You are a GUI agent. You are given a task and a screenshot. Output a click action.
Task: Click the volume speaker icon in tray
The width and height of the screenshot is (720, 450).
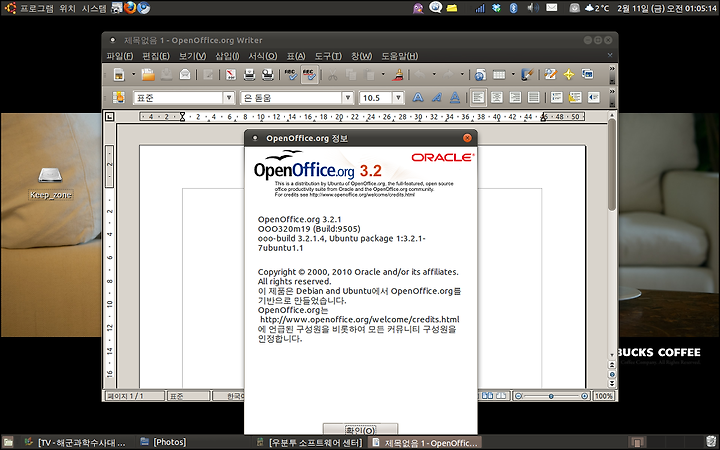click(533, 8)
